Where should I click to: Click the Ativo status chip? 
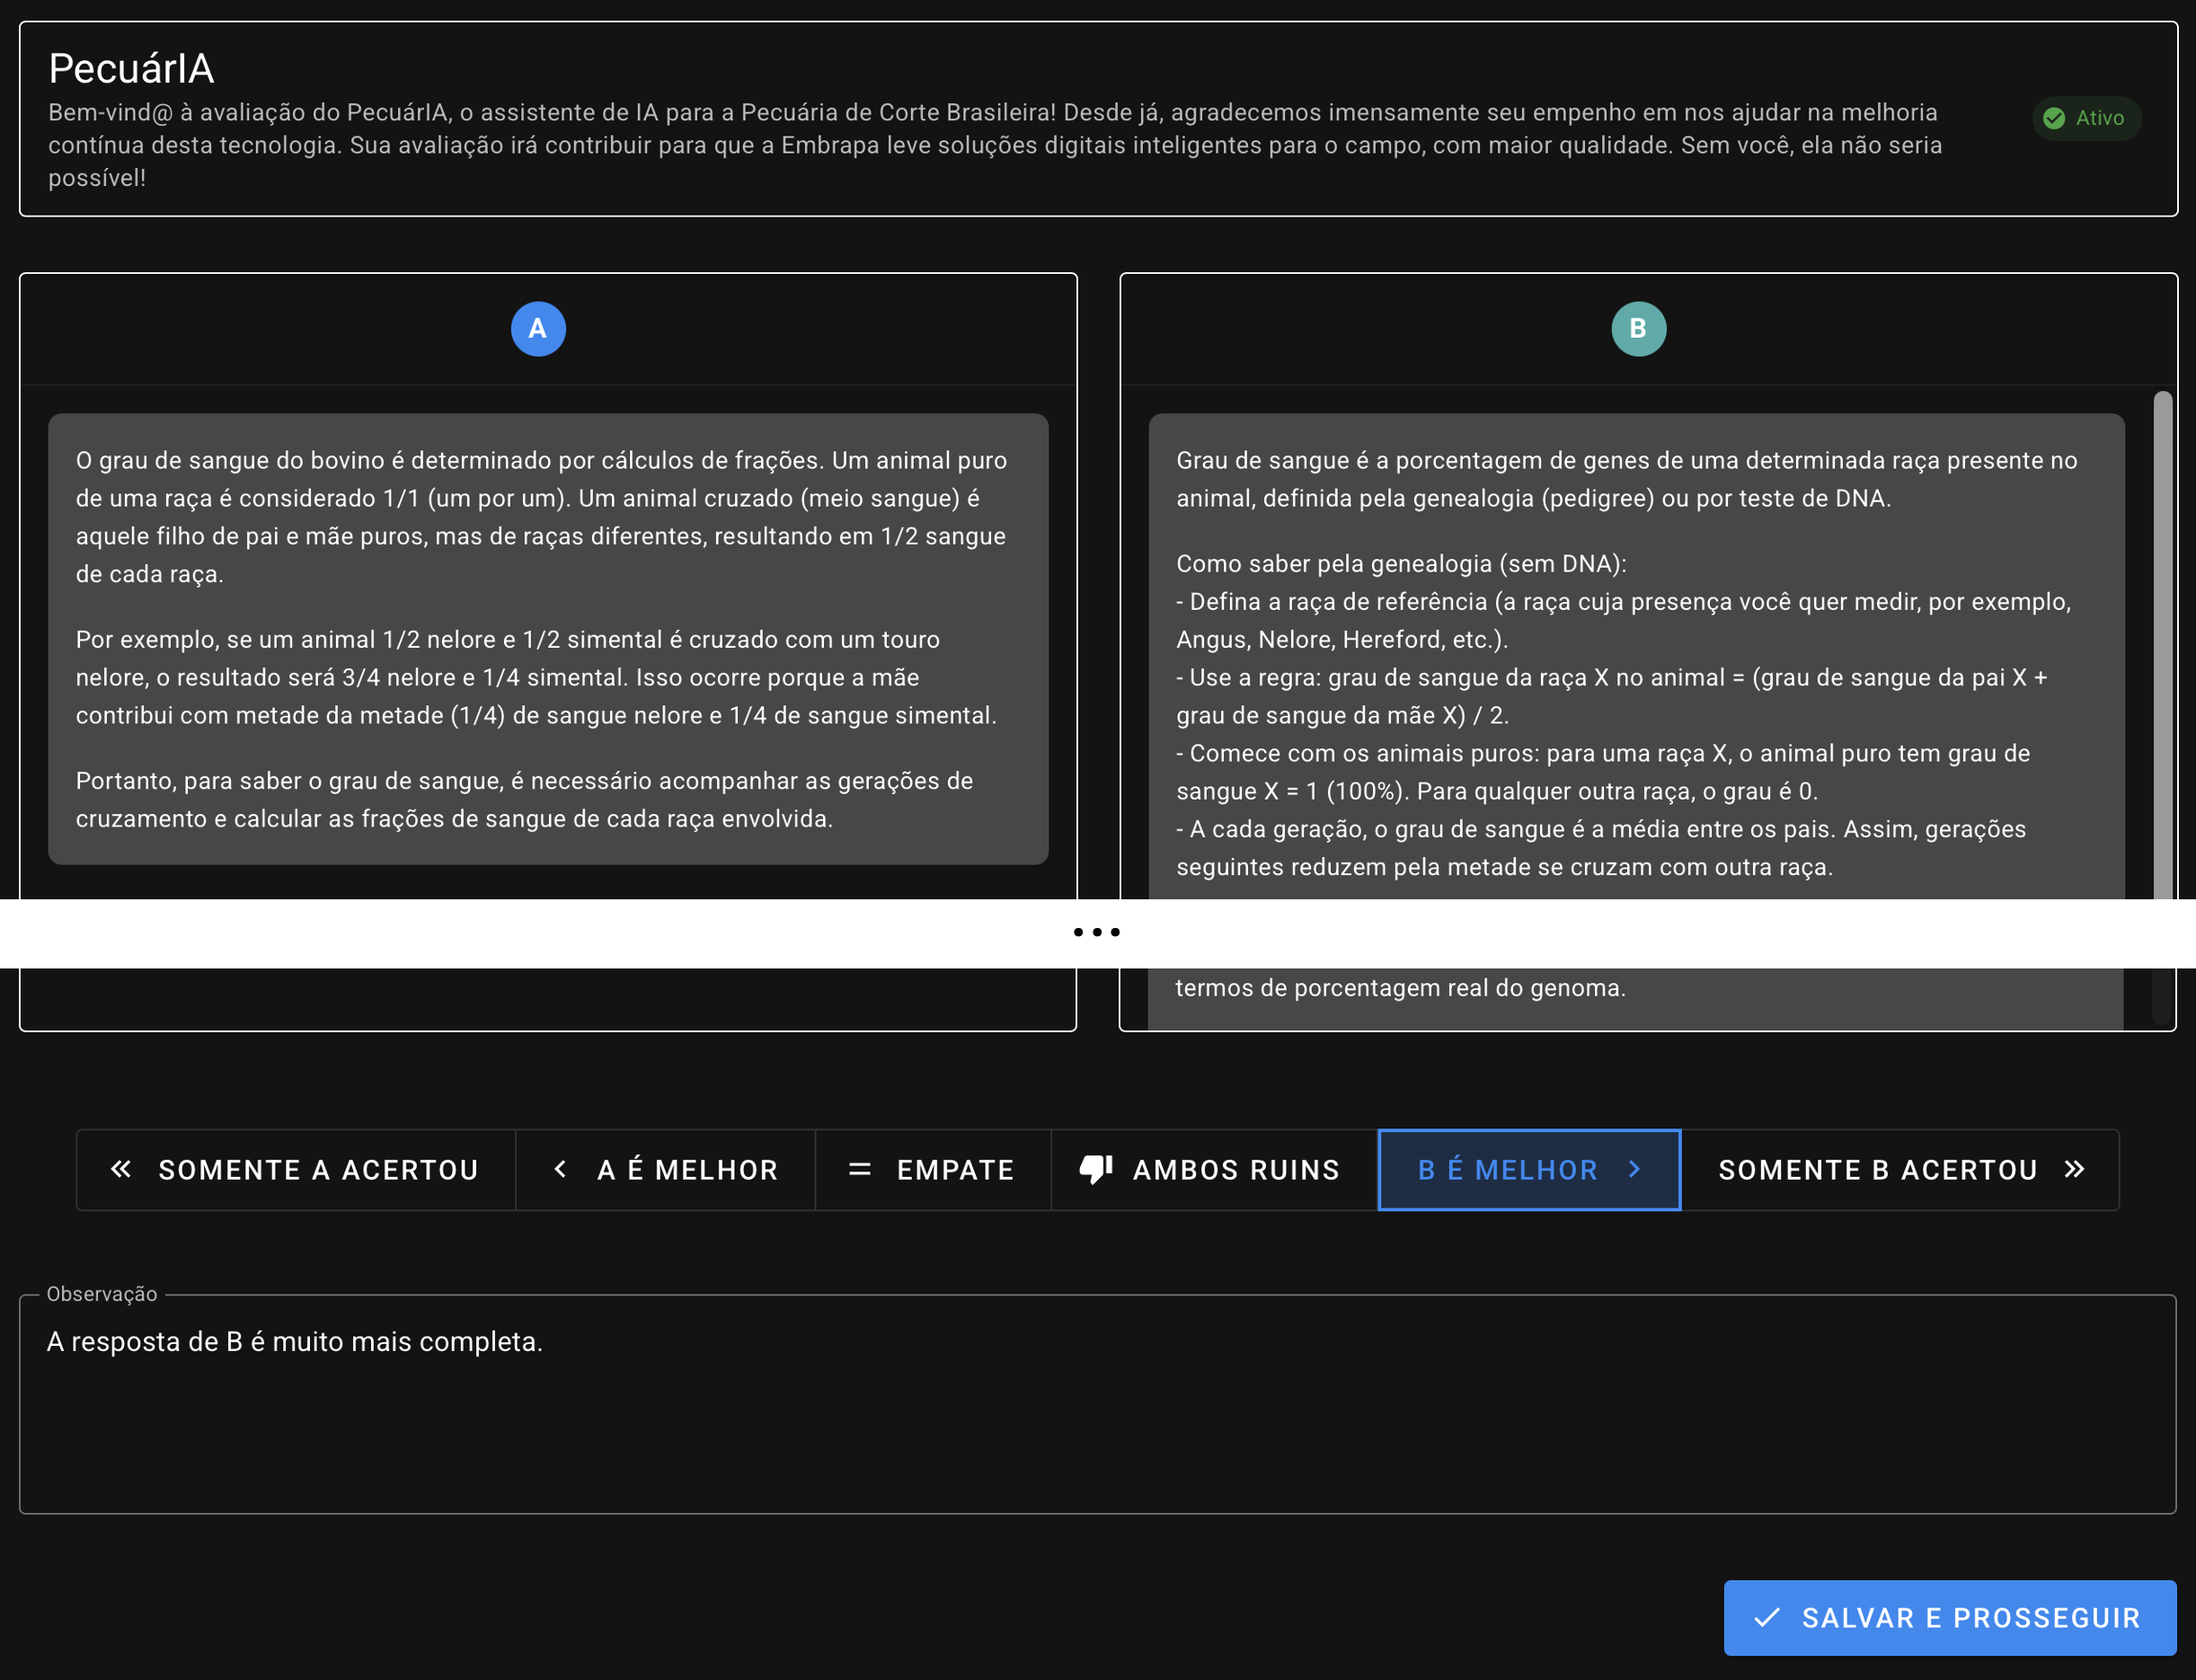coord(2086,118)
